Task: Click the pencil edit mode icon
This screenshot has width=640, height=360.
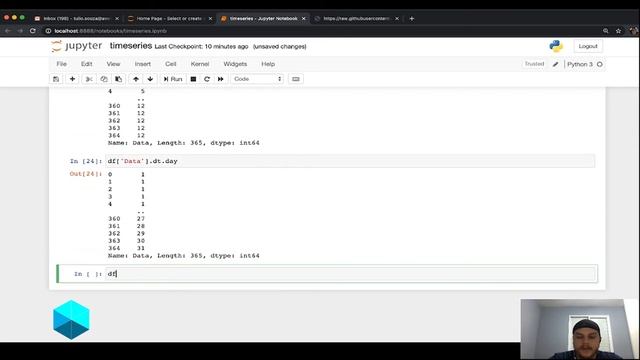Action: click(555, 64)
